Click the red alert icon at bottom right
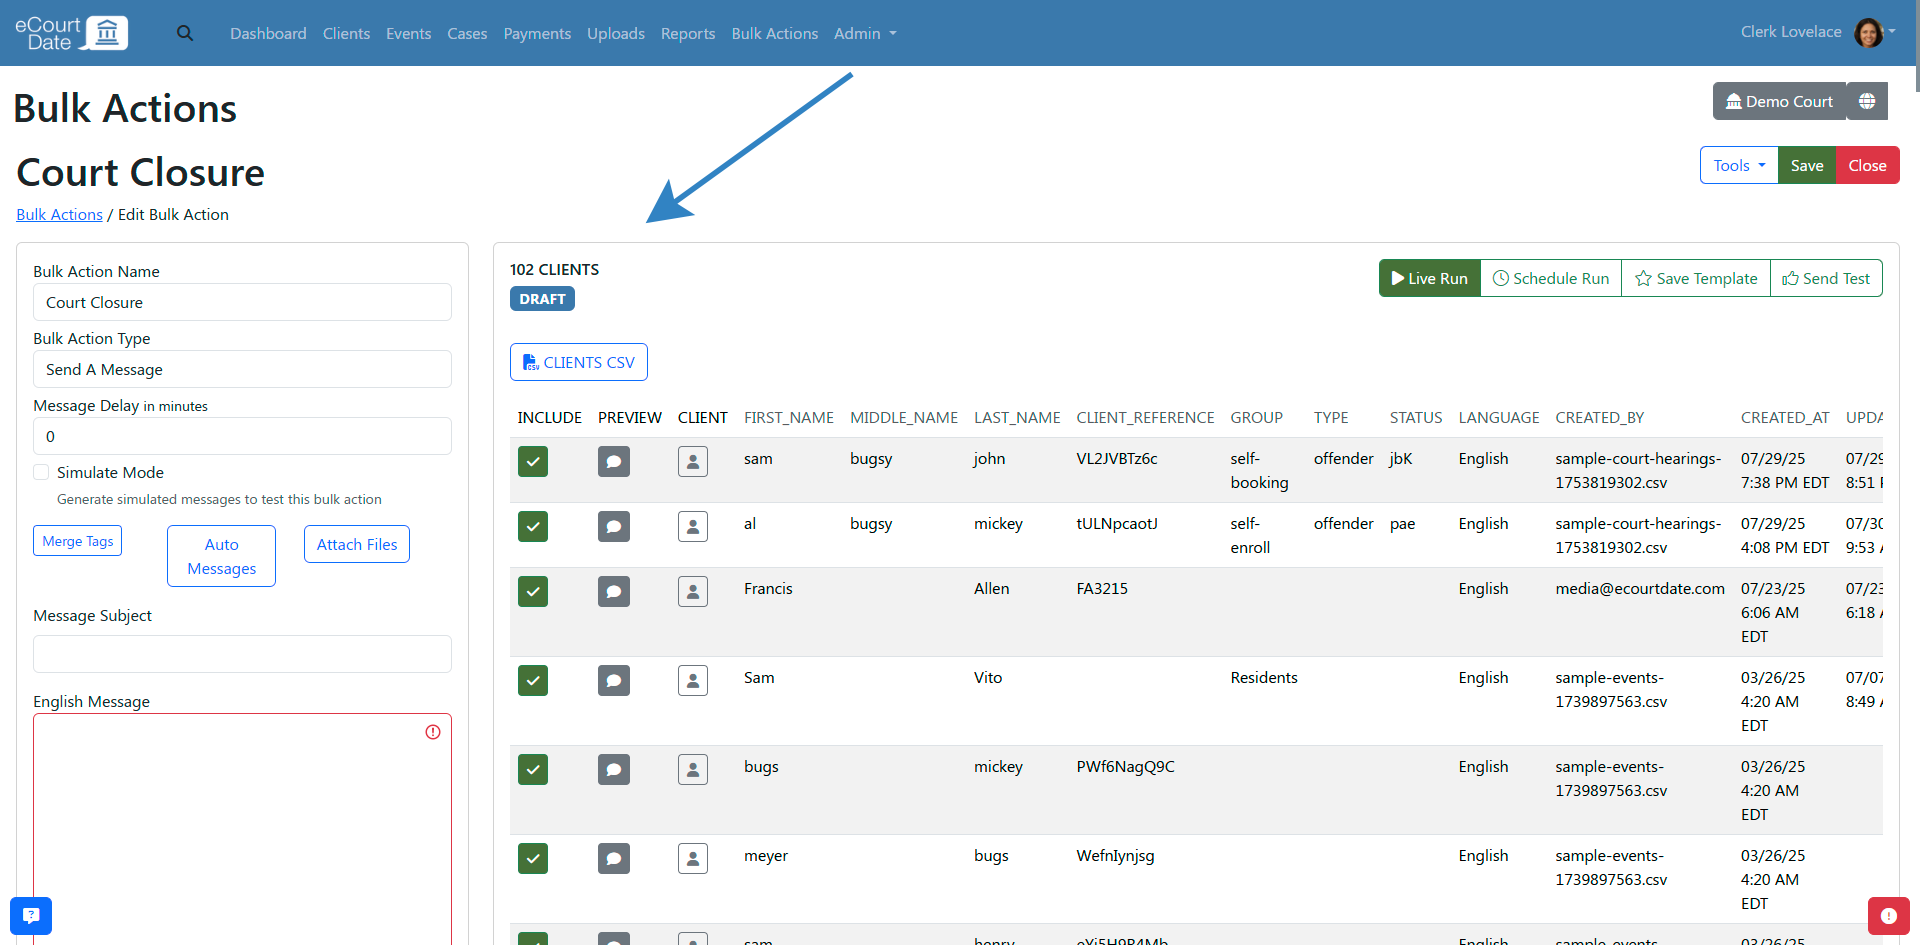The height and width of the screenshot is (945, 1920). coord(1888,915)
